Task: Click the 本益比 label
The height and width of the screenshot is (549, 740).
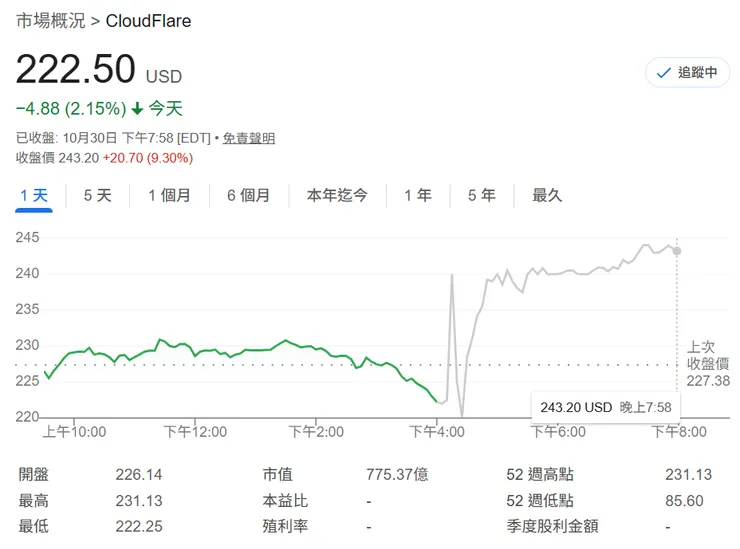Action: pos(285,500)
